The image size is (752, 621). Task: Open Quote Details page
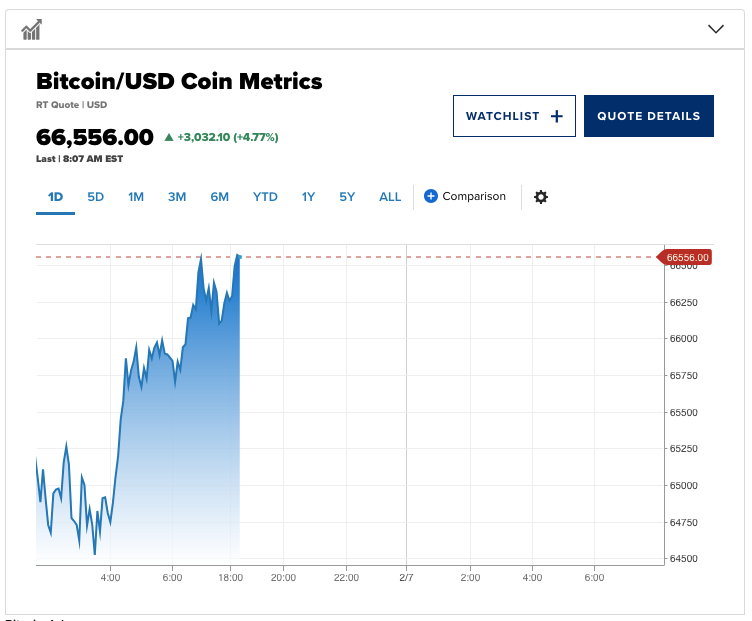pos(648,116)
